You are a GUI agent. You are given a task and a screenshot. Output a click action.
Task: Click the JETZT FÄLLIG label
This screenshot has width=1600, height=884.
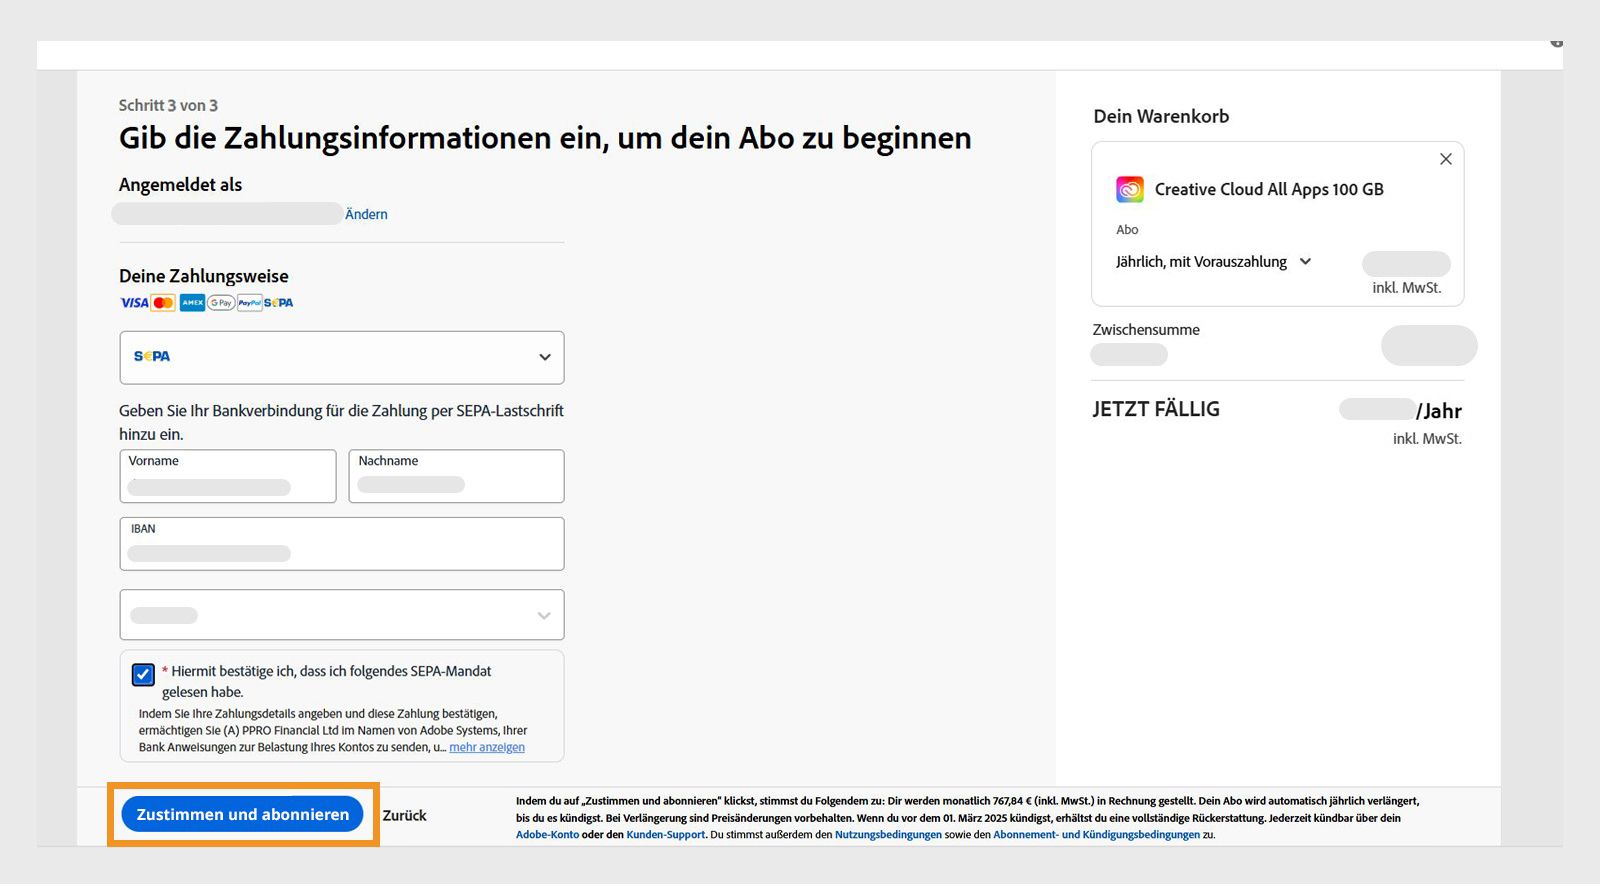(1156, 409)
